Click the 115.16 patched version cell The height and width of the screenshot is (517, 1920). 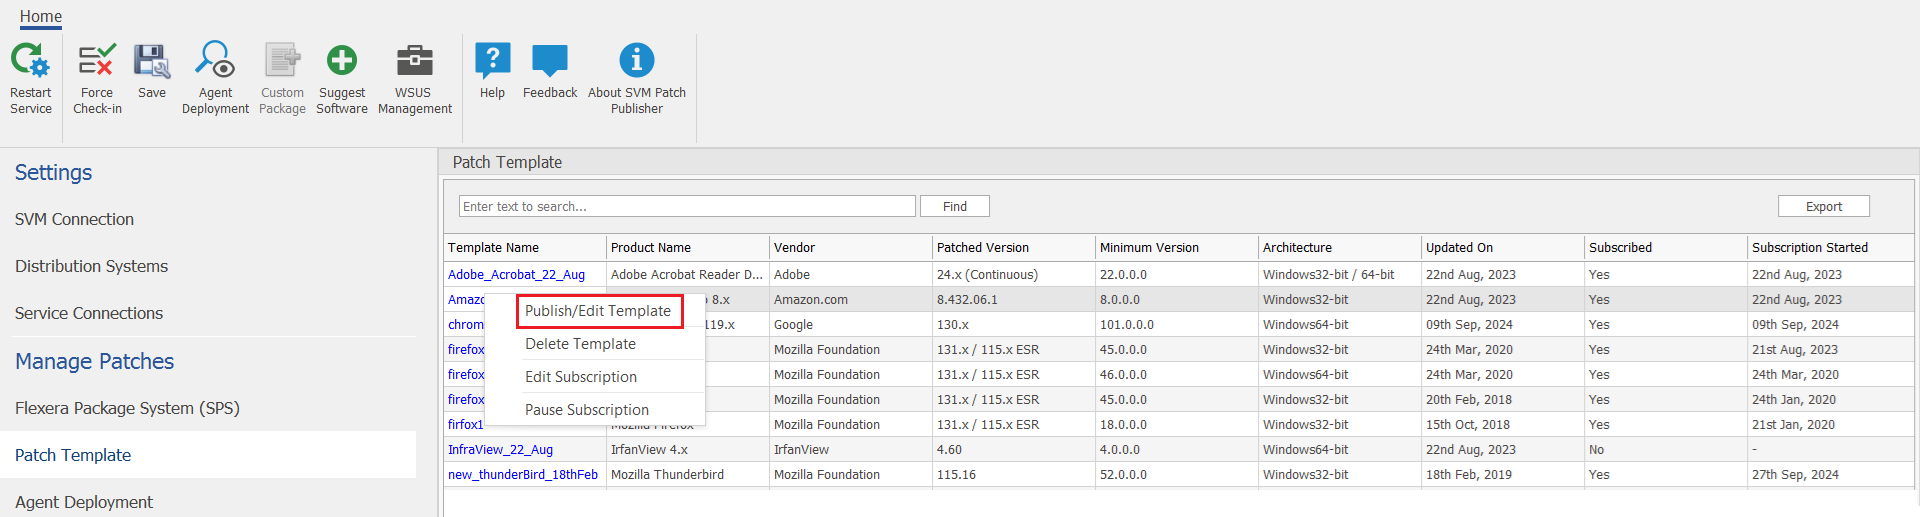click(x=1013, y=474)
